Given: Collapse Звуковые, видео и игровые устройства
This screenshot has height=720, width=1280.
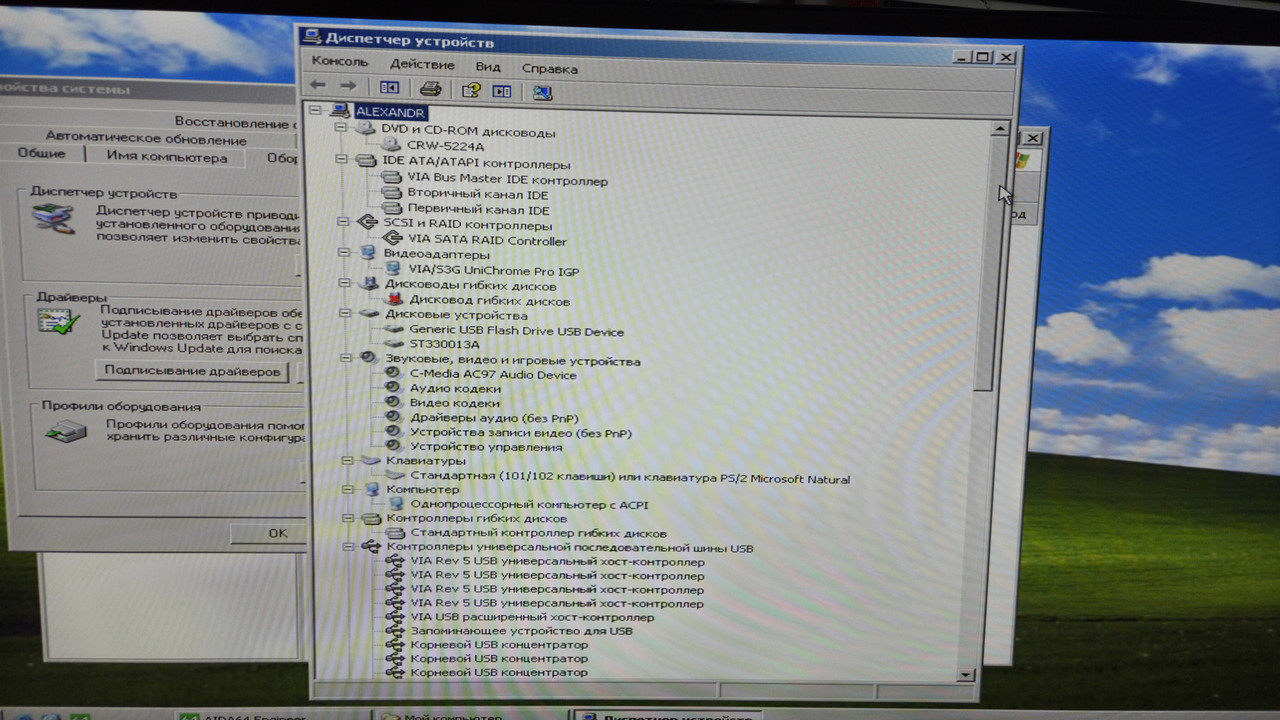Looking at the screenshot, I should [346, 357].
